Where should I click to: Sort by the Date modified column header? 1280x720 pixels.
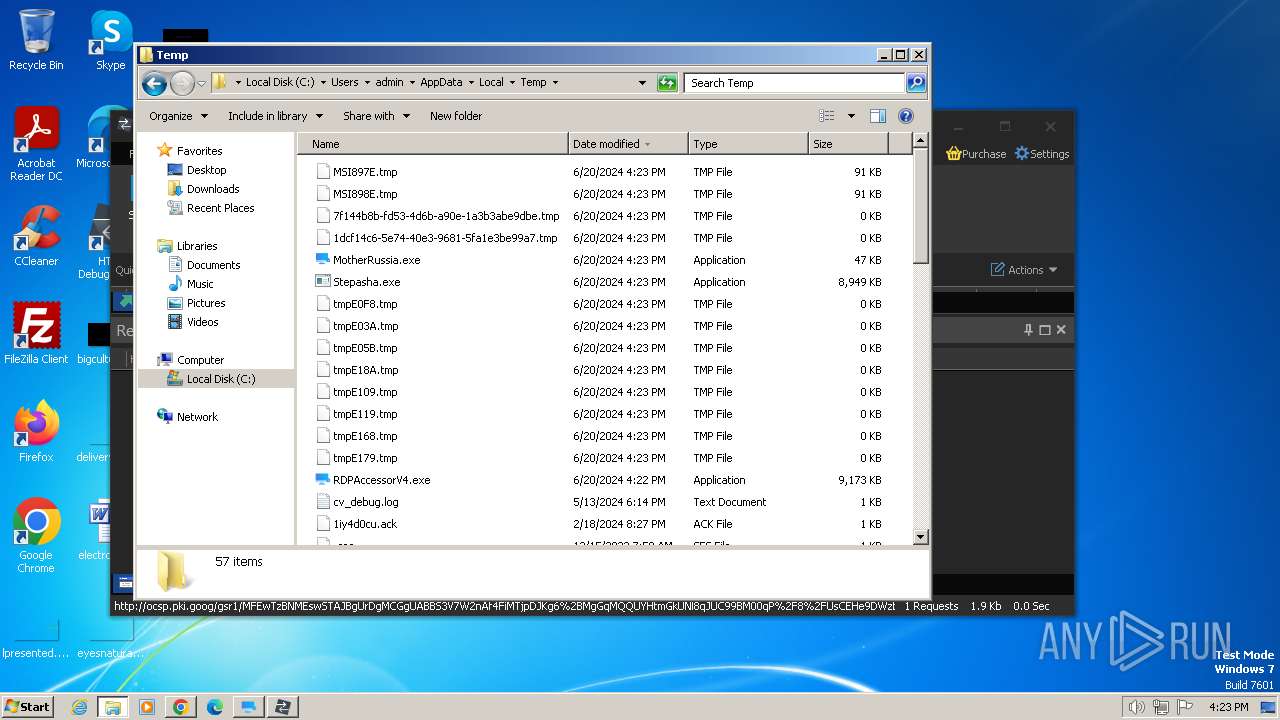point(628,144)
